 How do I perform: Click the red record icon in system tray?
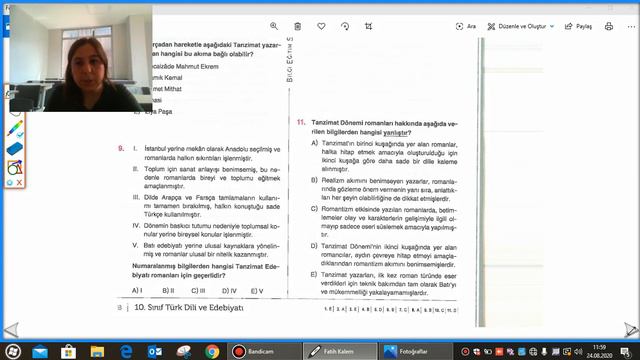point(465,351)
